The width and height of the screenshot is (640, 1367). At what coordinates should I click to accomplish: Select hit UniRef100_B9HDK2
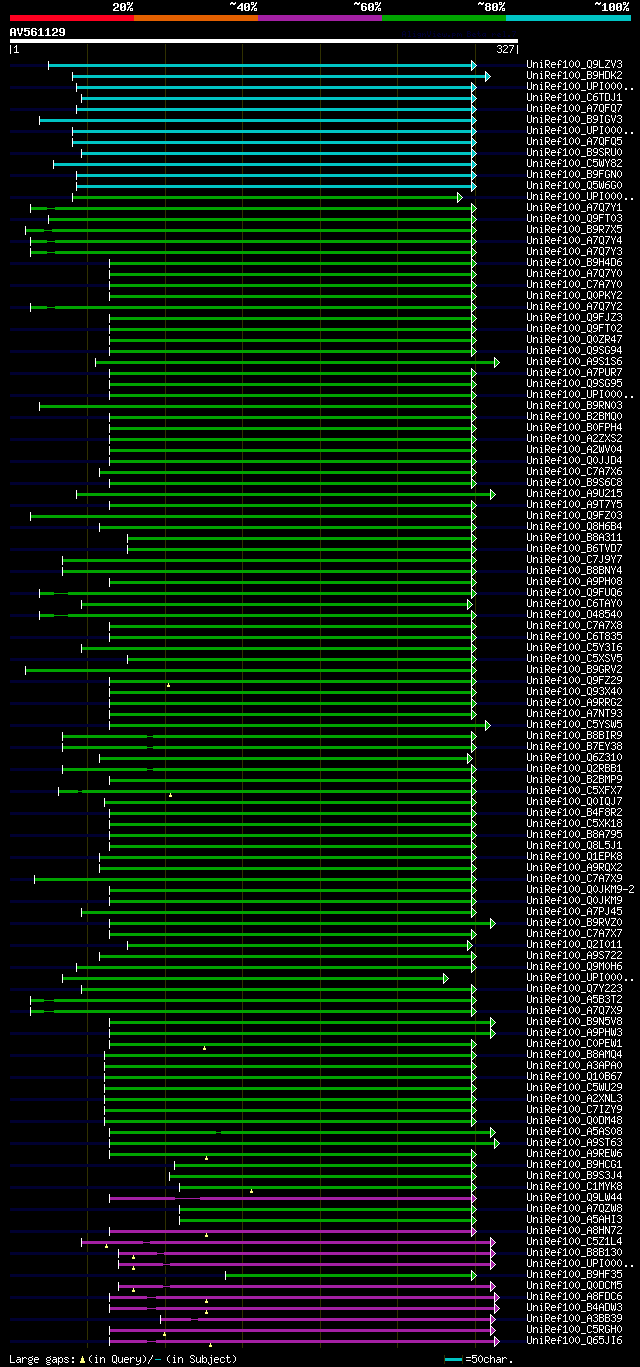click(x=574, y=76)
